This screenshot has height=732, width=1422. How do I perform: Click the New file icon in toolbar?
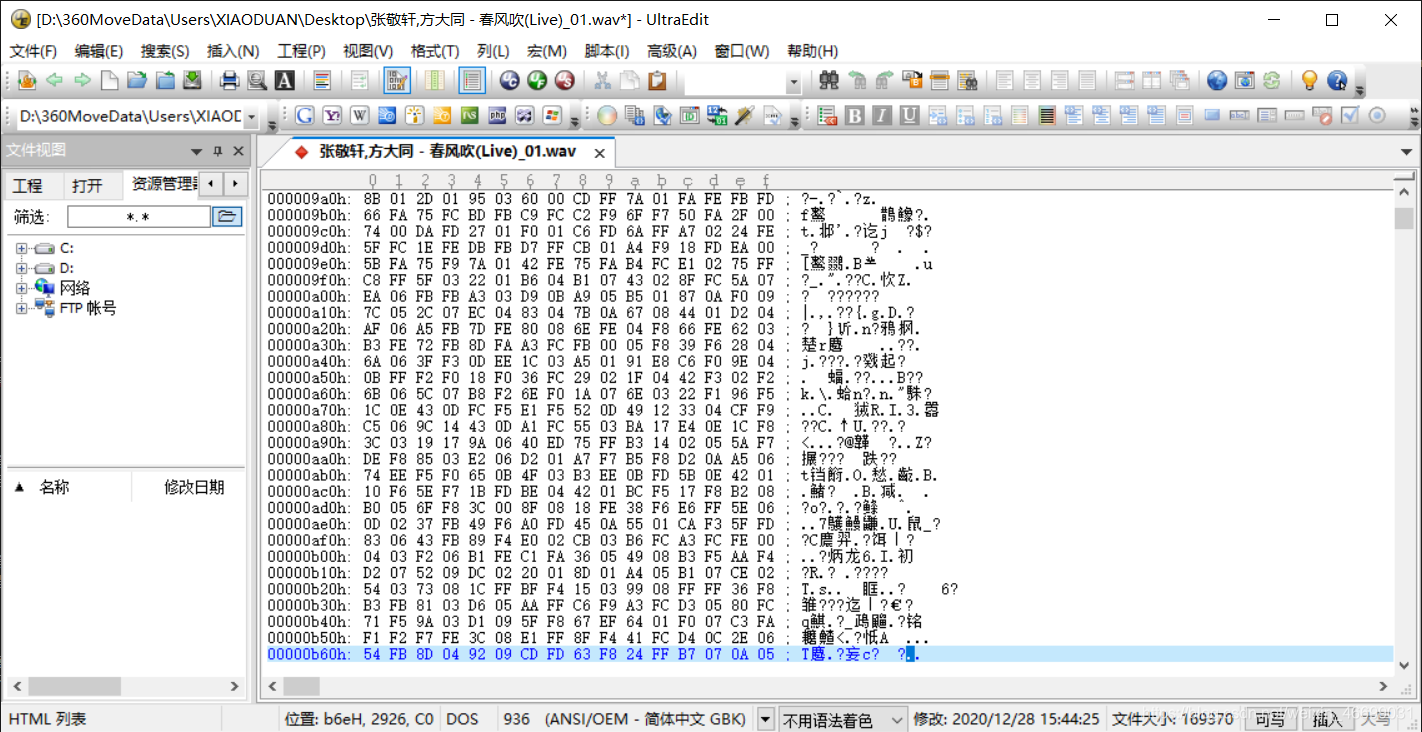[109, 81]
